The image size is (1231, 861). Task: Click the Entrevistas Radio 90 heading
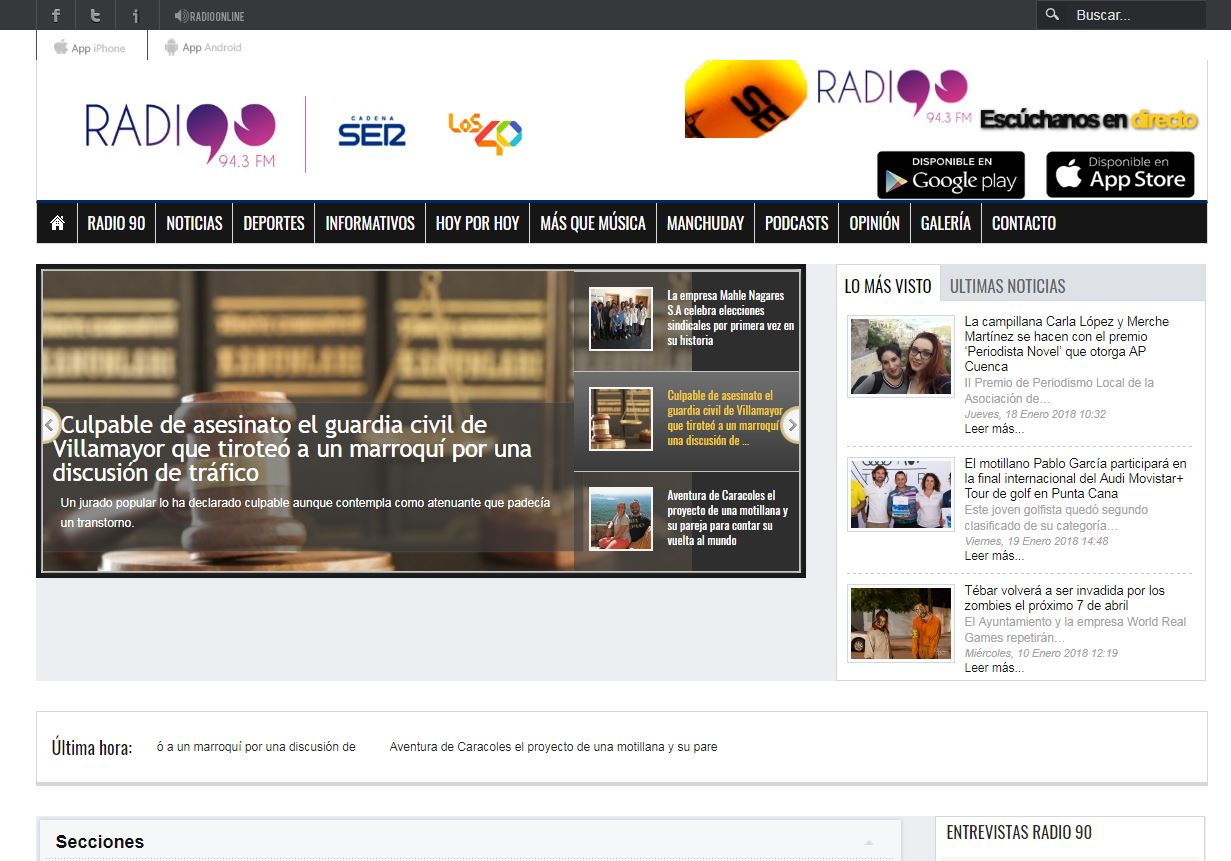1019,832
